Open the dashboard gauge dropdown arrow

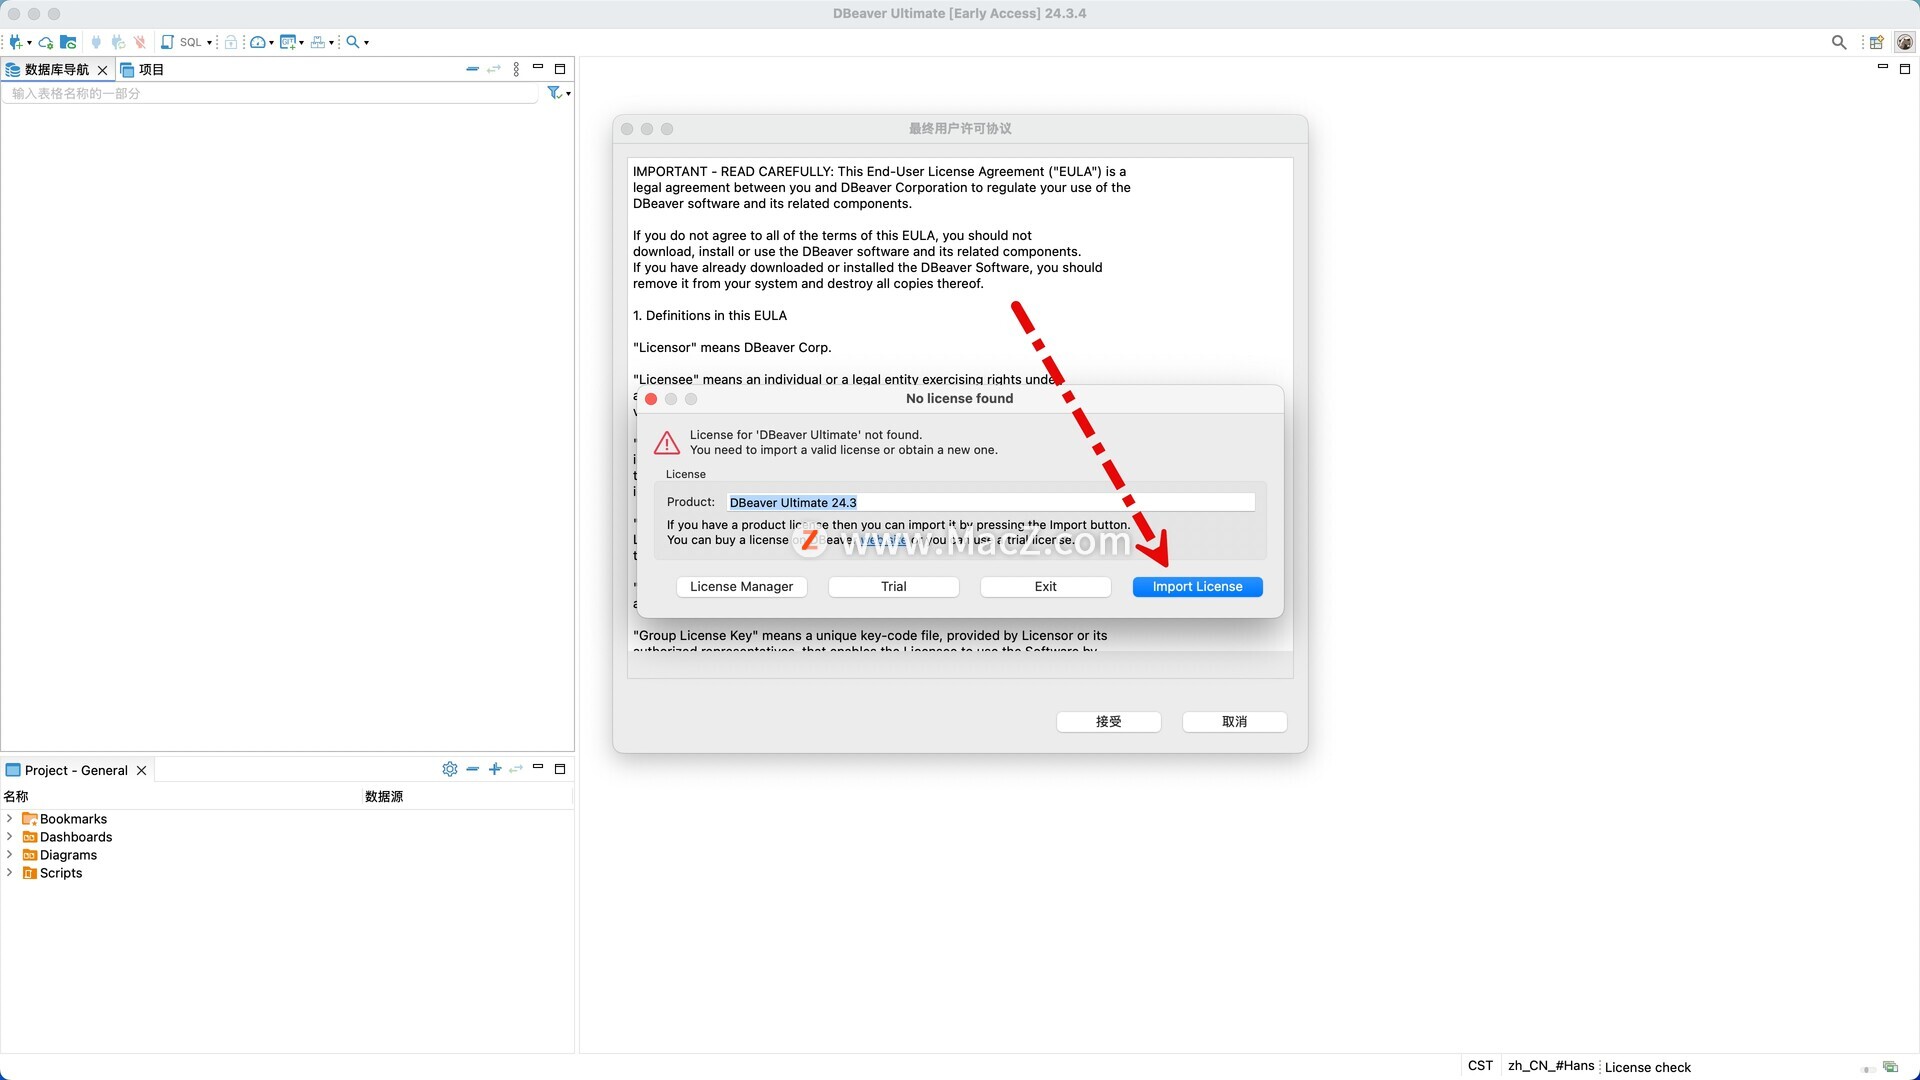[272, 43]
